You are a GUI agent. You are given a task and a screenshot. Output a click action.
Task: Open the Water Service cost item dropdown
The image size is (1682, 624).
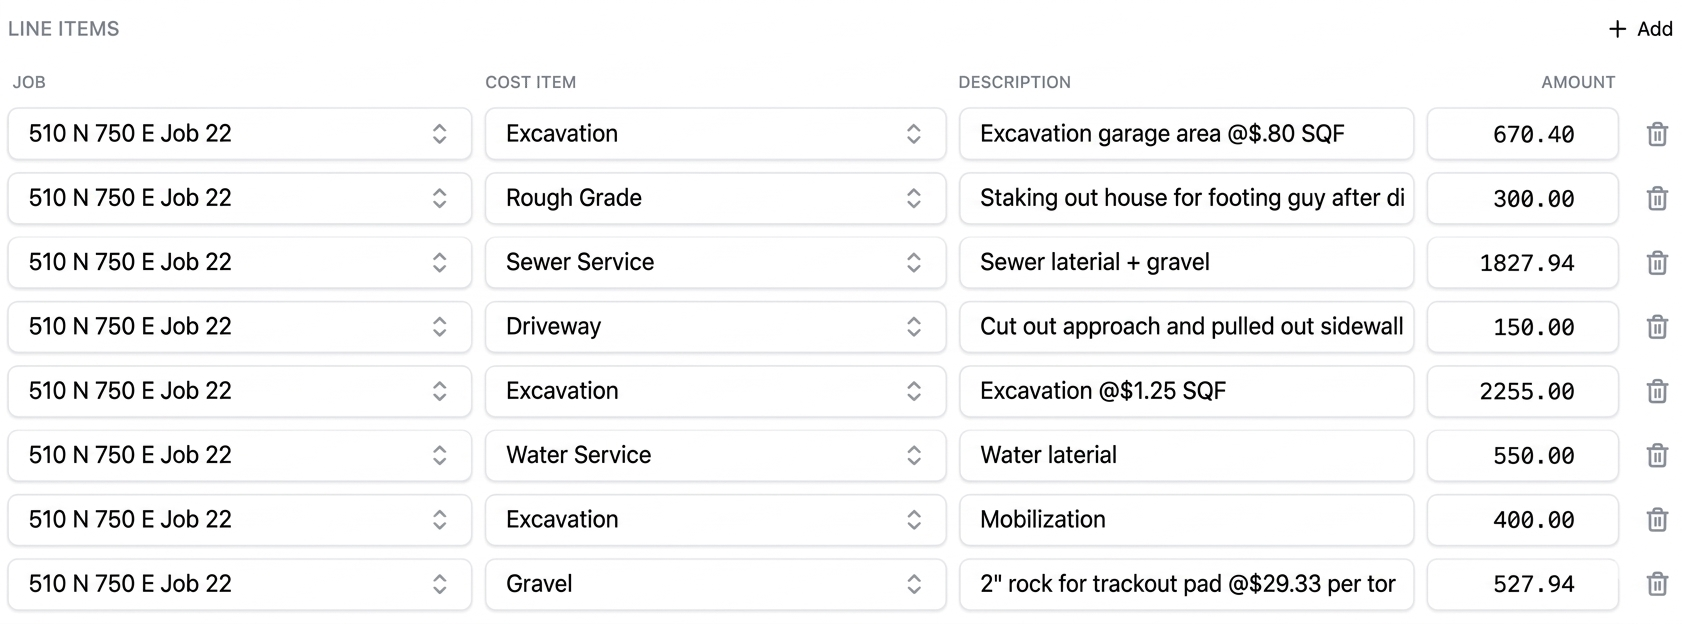click(x=914, y=455)
